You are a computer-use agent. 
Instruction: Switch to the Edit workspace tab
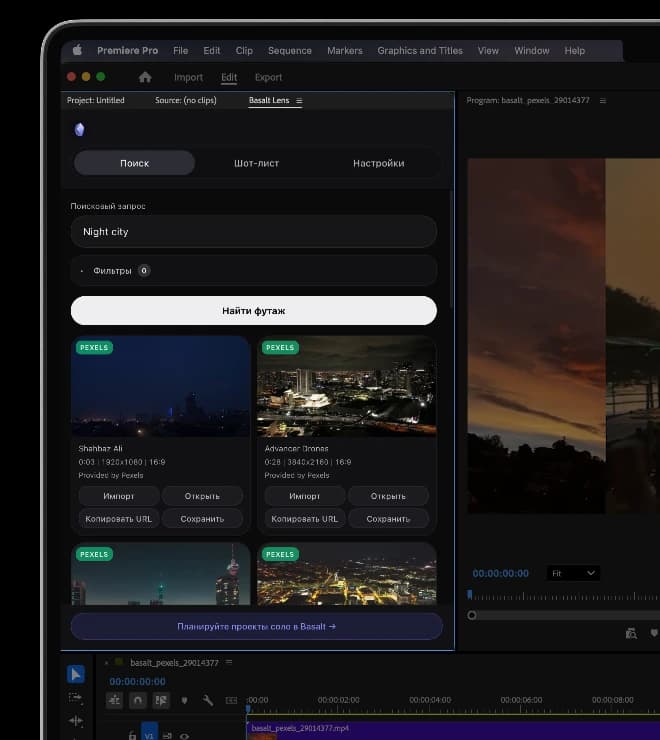229,77
